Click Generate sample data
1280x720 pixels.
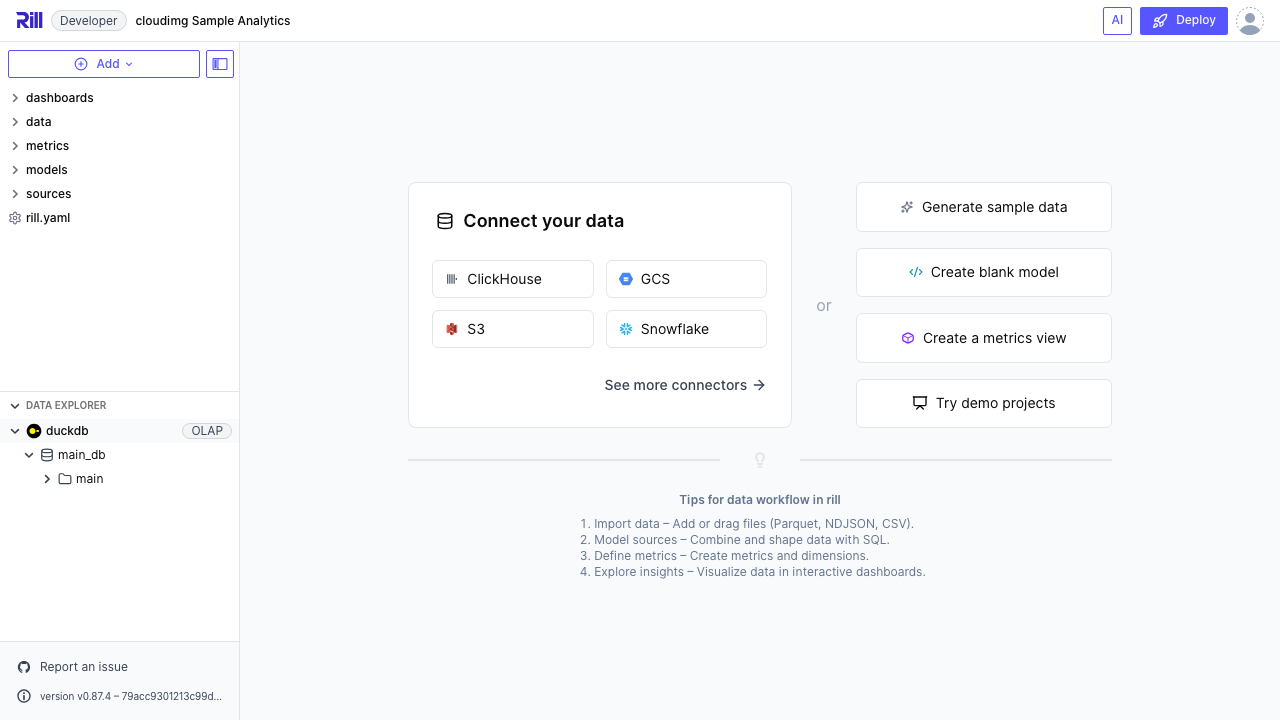[x=984, y=207]
